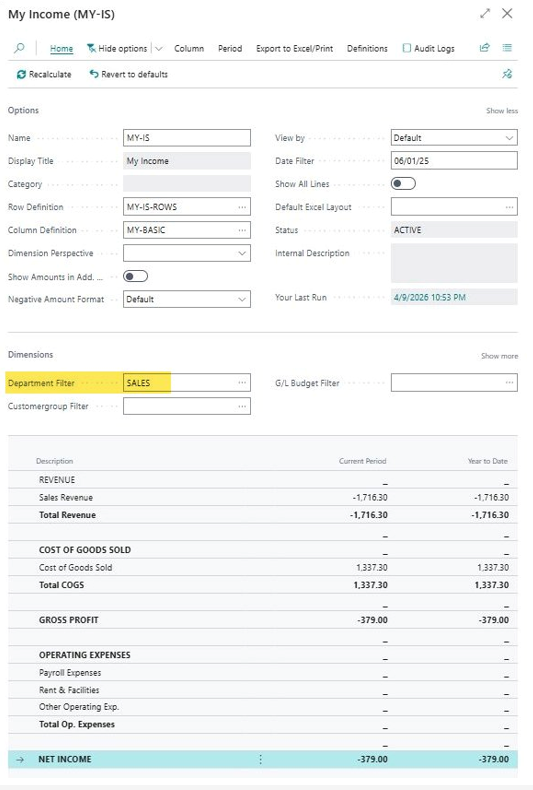Click the REVENUE heading row
Image resolution: width=533 pixels, height=790 pixels.
click(x=263, y=480)
